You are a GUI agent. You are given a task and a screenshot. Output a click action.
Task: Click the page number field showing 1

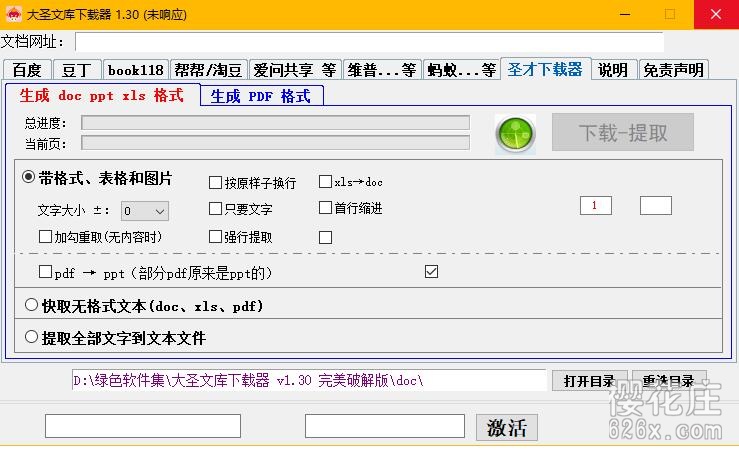(596, 205)
